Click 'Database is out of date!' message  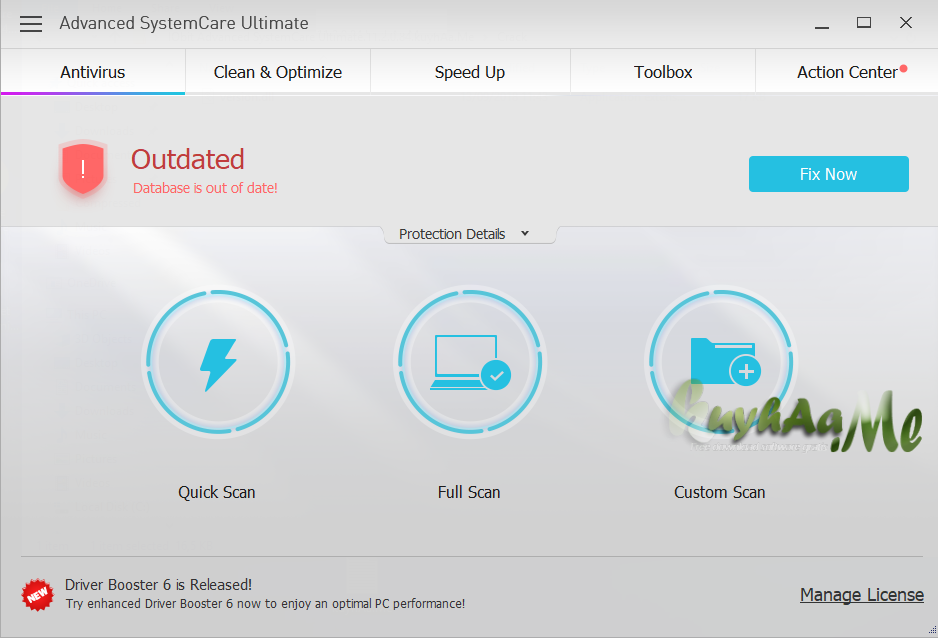tap(205, 188)
